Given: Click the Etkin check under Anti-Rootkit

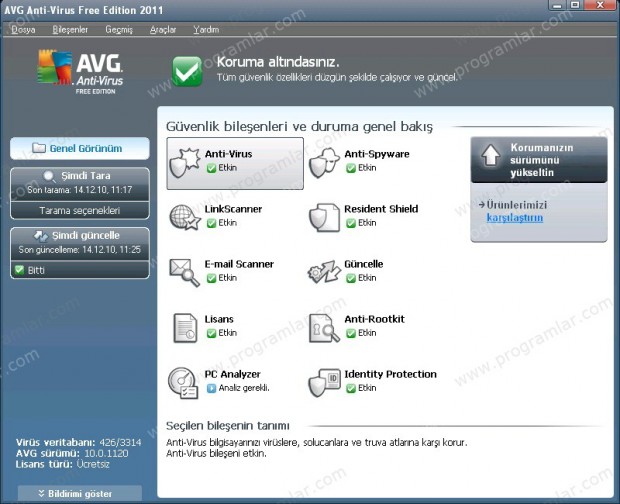Looking at the screenshot, I should pyautogui.click(x=351, y=333).
